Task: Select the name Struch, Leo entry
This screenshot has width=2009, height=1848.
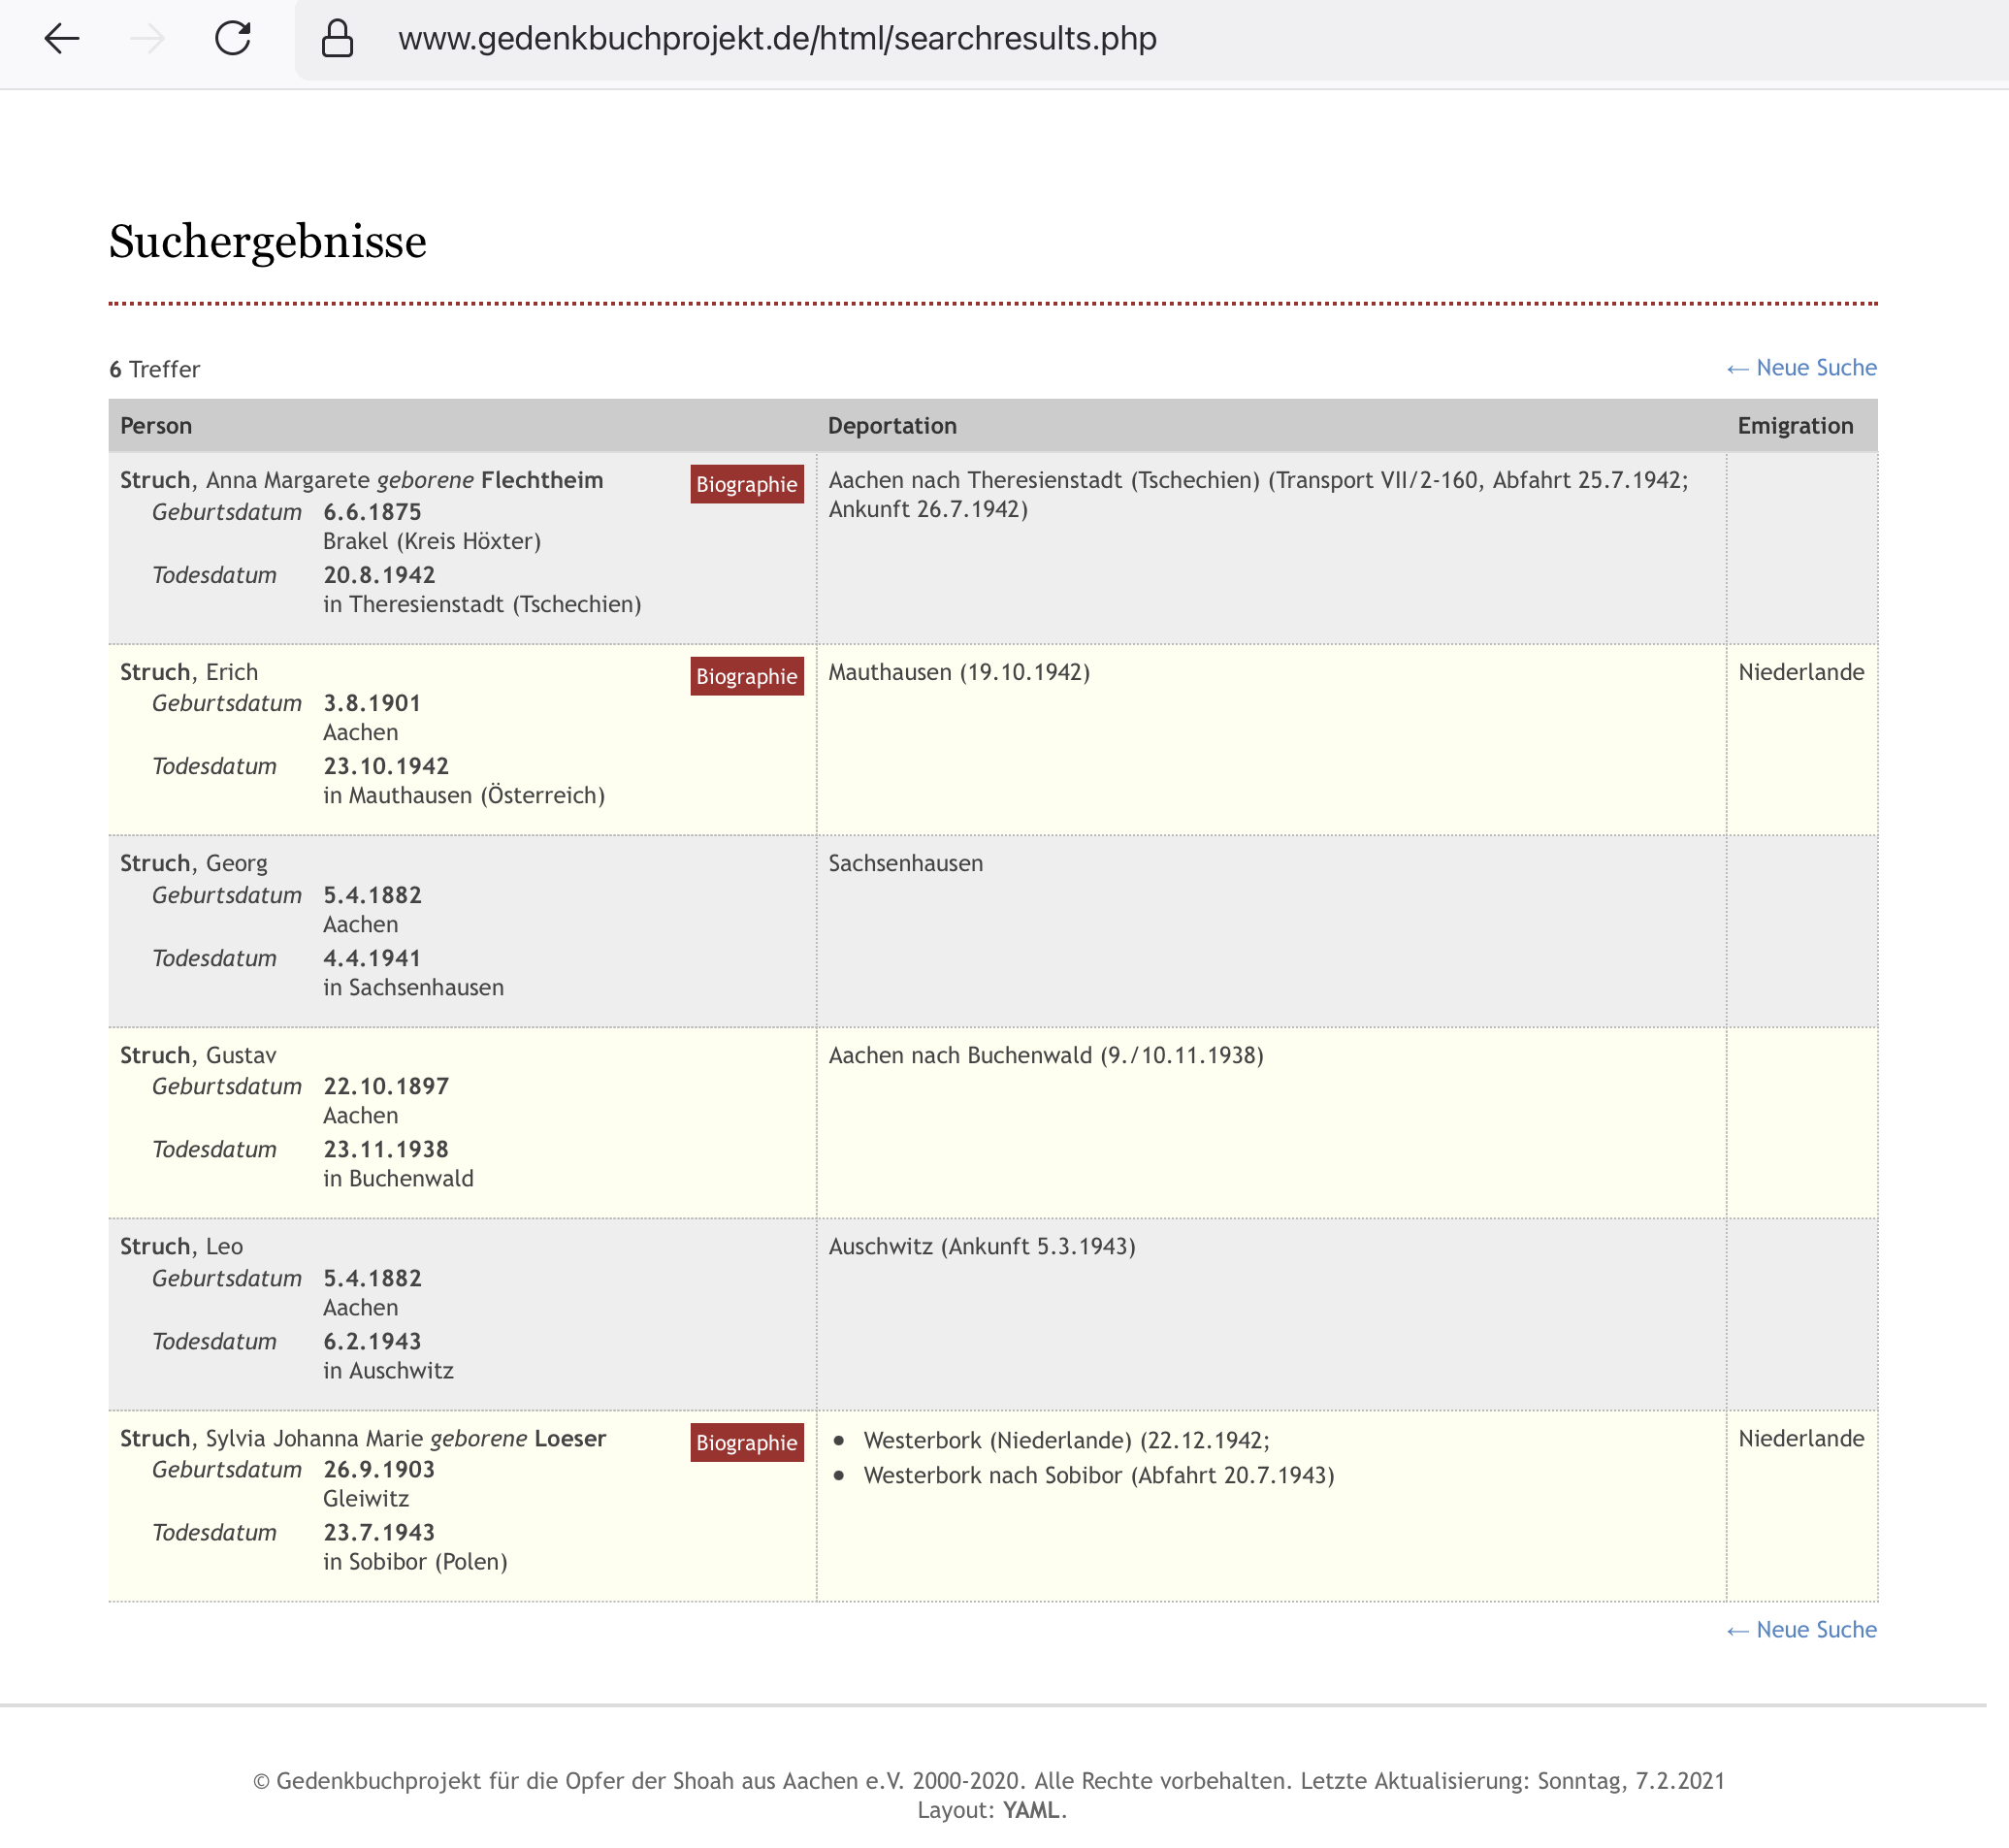Action: [181, 1246]
